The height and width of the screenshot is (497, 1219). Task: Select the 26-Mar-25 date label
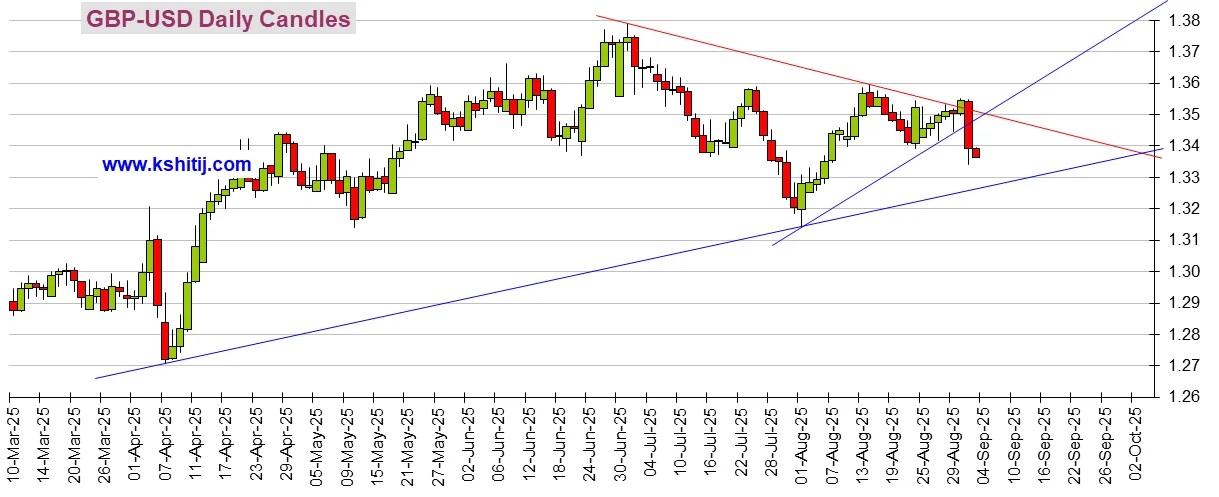coord(102,447)
